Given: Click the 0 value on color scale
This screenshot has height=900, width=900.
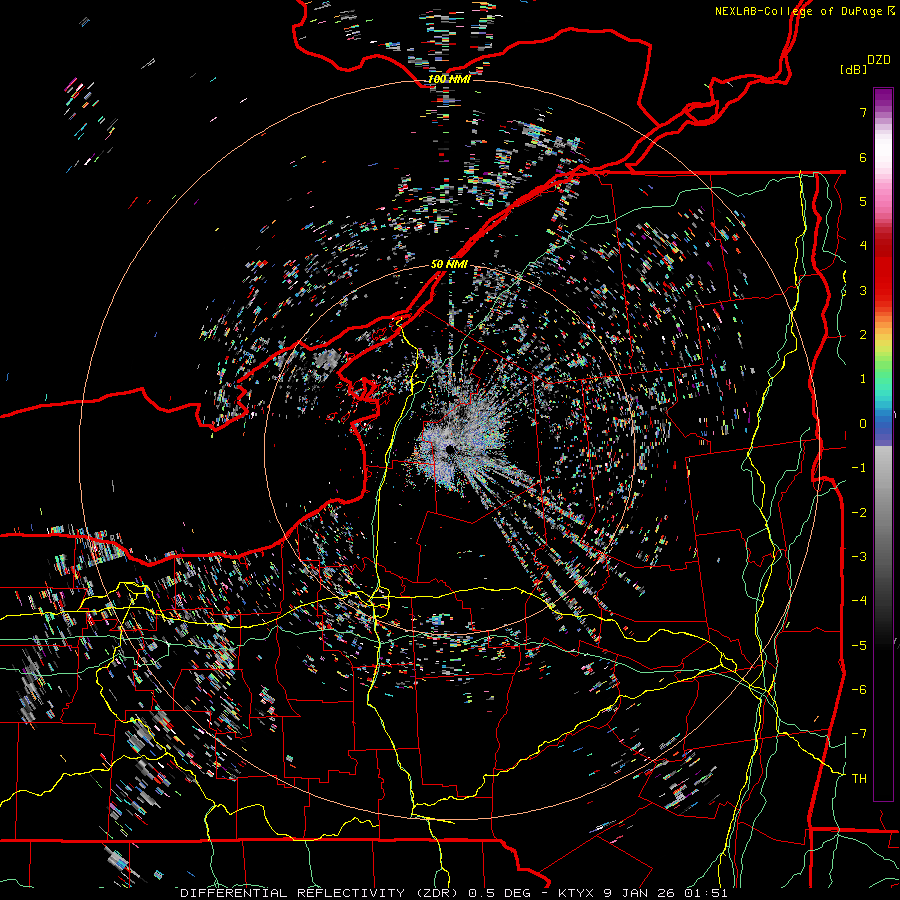Looking at the screenshot, I should (863, 424).
